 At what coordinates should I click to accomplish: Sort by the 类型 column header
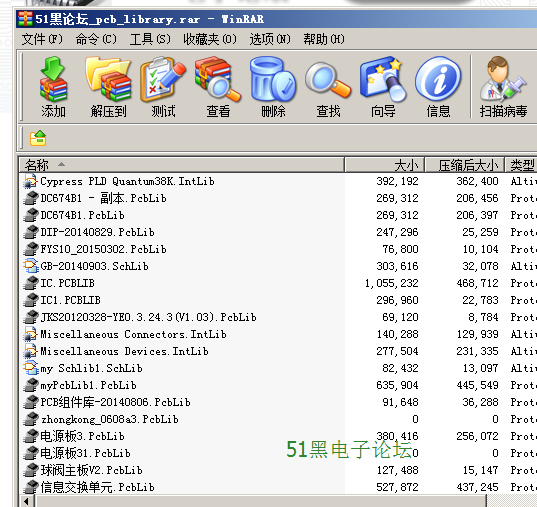click(521, 165)
